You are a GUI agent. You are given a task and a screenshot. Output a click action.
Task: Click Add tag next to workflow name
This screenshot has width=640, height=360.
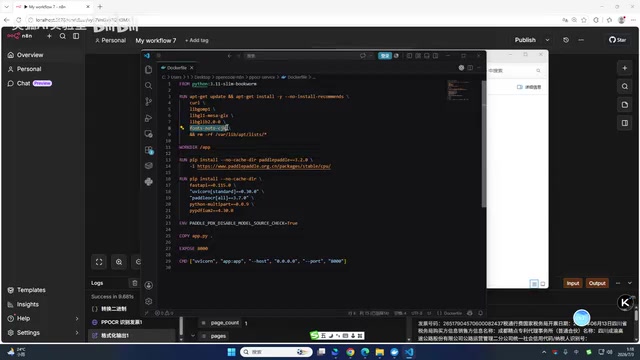click(x=197, y=40)
